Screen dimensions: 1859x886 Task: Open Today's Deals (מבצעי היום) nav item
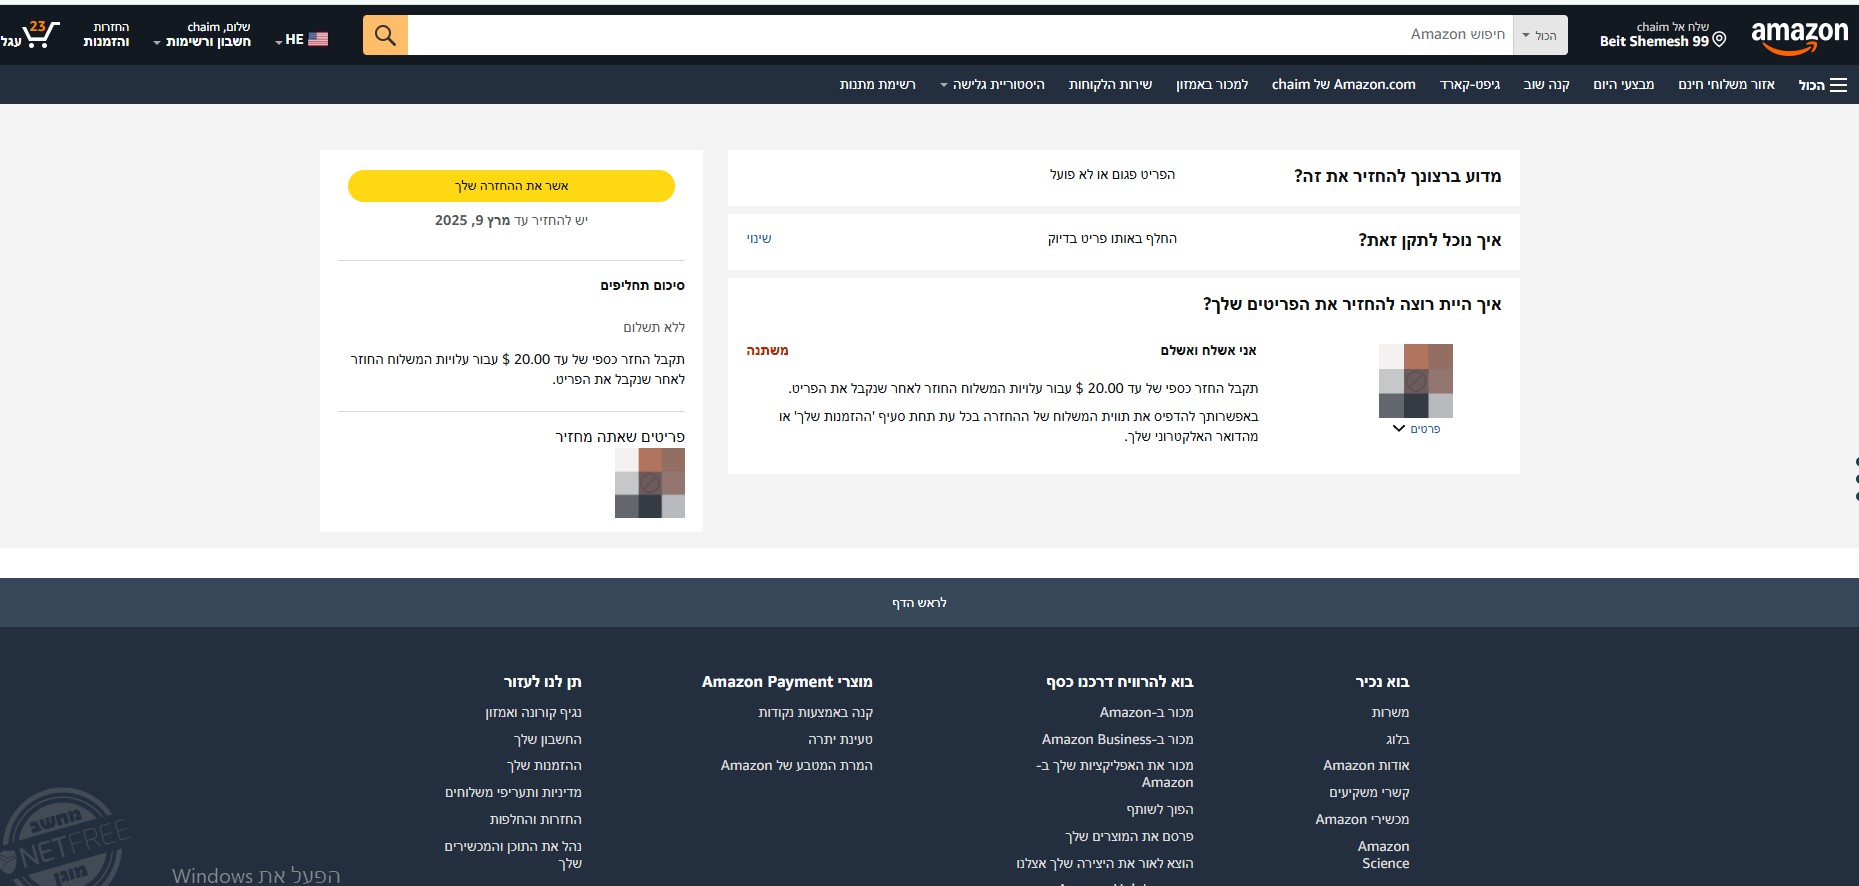click(1624, 85)
